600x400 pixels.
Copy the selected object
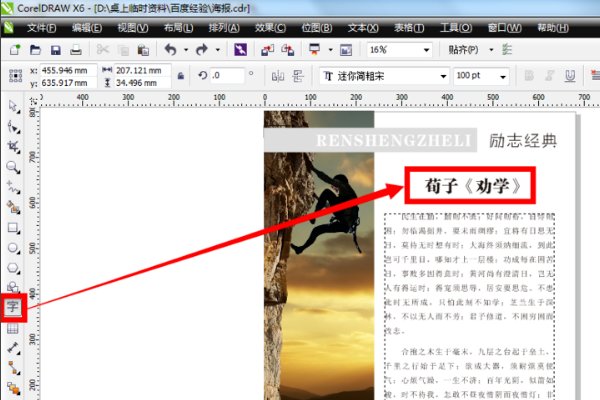coord(123,50)
